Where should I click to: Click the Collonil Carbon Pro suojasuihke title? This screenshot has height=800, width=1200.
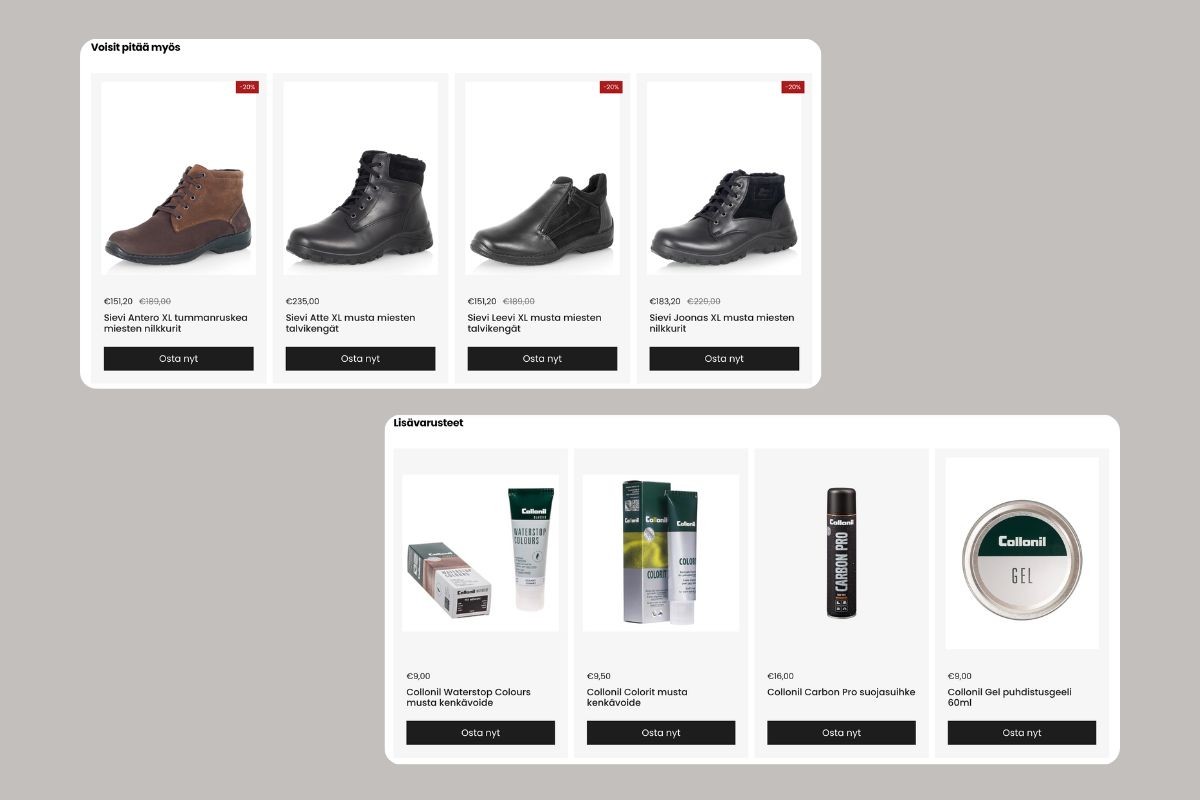pyautogui.click(x=841, y=692)
